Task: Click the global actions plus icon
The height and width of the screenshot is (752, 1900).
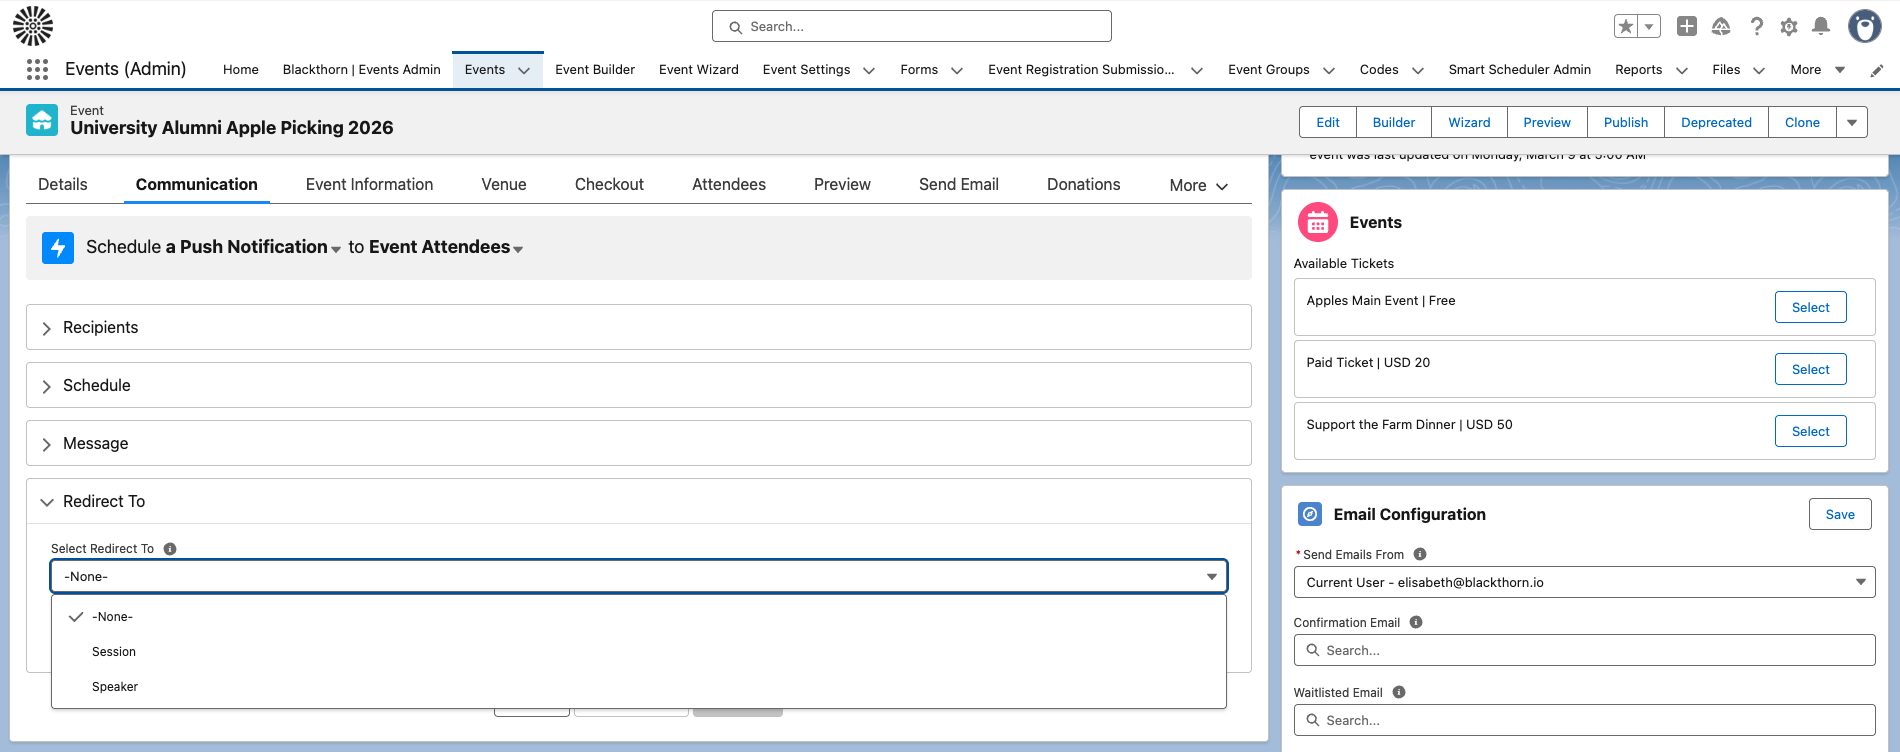Action: 1687,27
